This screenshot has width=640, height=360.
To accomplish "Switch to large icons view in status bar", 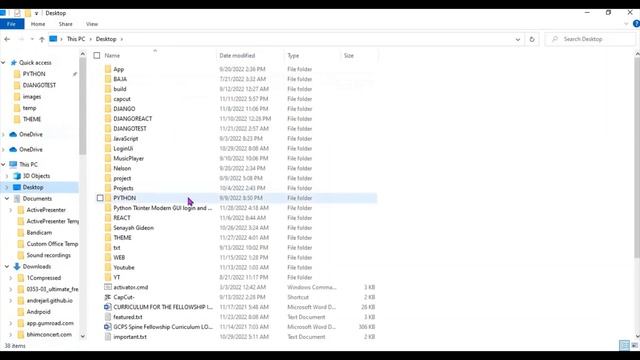I will 635,346.
